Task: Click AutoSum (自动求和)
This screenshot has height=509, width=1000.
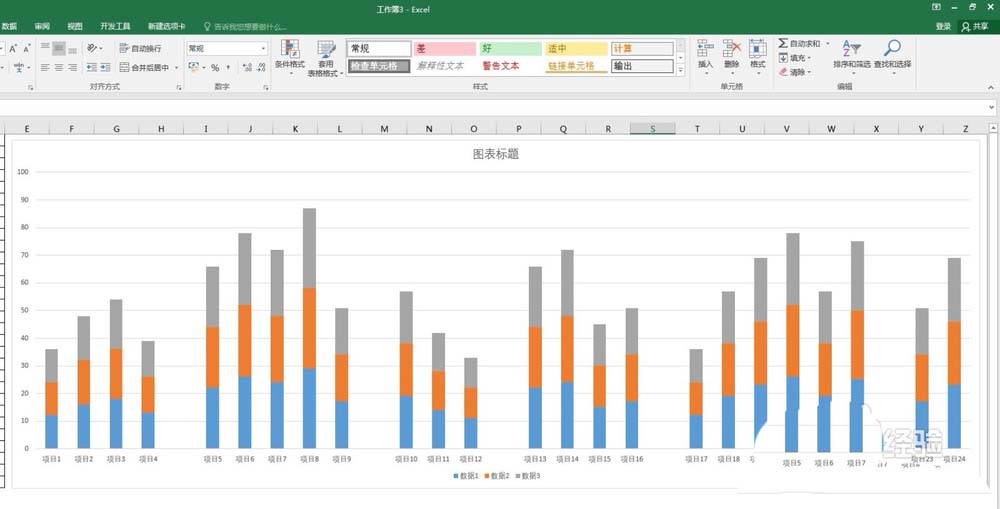Action: [799, 43]
